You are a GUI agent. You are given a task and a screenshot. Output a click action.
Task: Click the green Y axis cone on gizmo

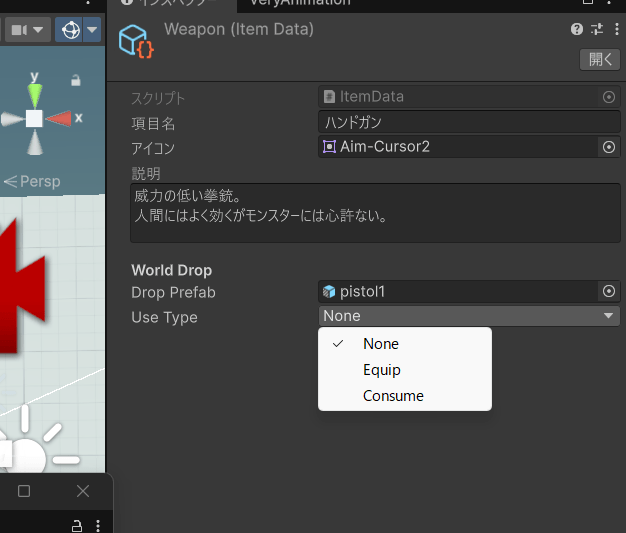click(35, 95)
